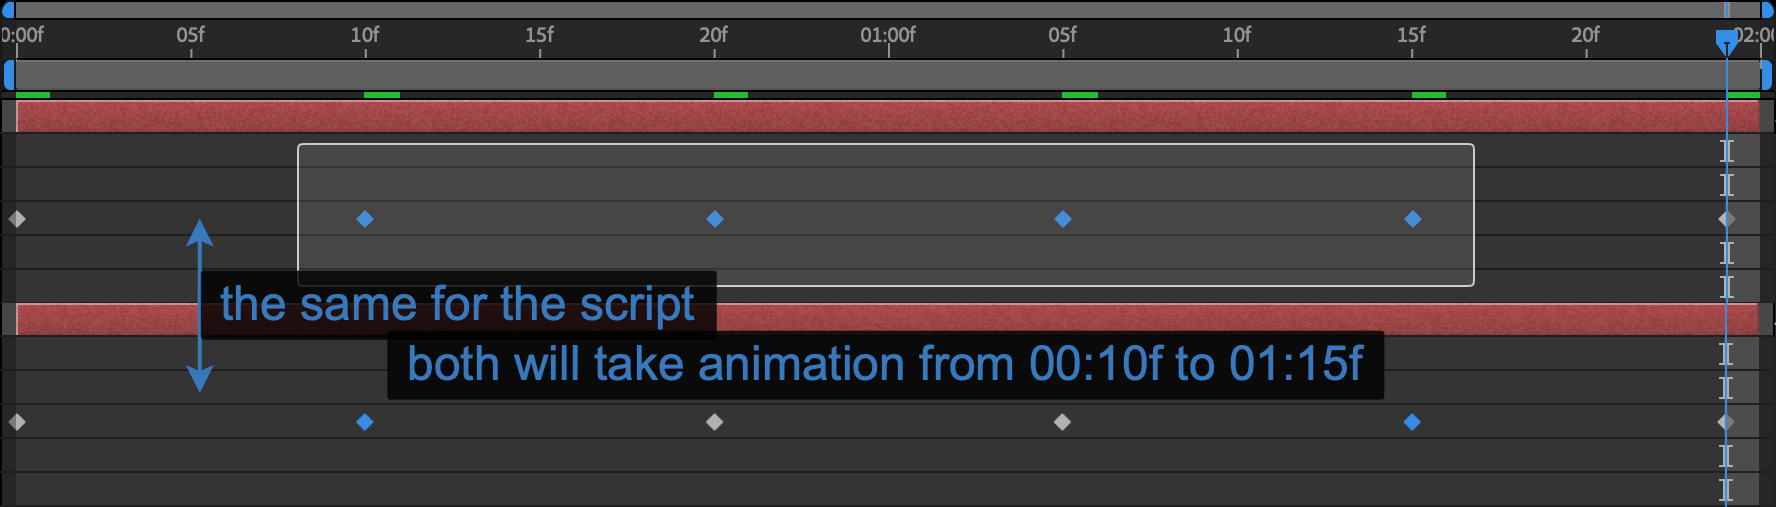
Task: Select lower layer's blue keyframe at 01:15f
Action: coord(1412,422)
